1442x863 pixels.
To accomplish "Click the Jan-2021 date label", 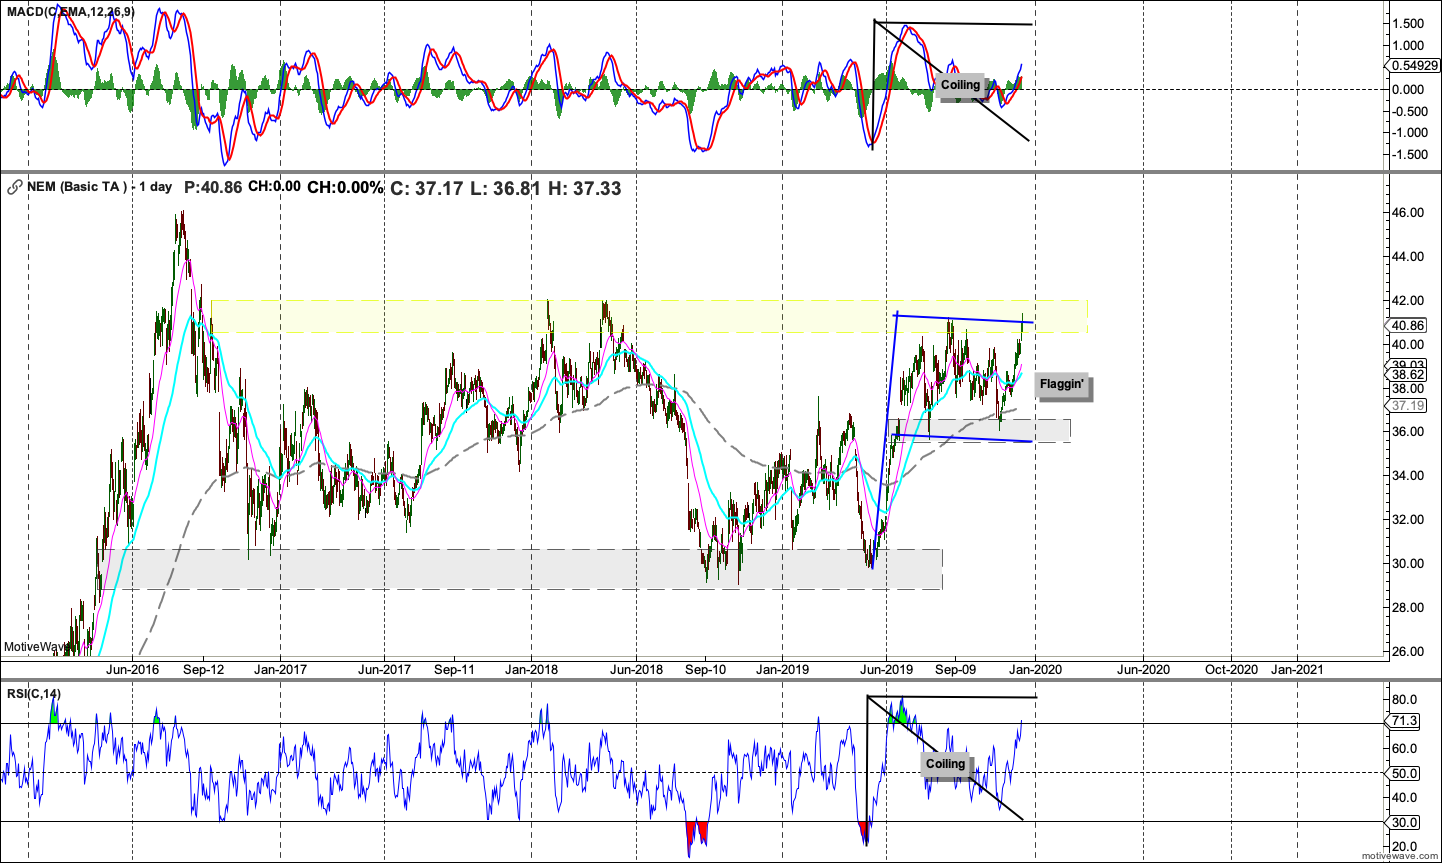I will coord(1297,670).
